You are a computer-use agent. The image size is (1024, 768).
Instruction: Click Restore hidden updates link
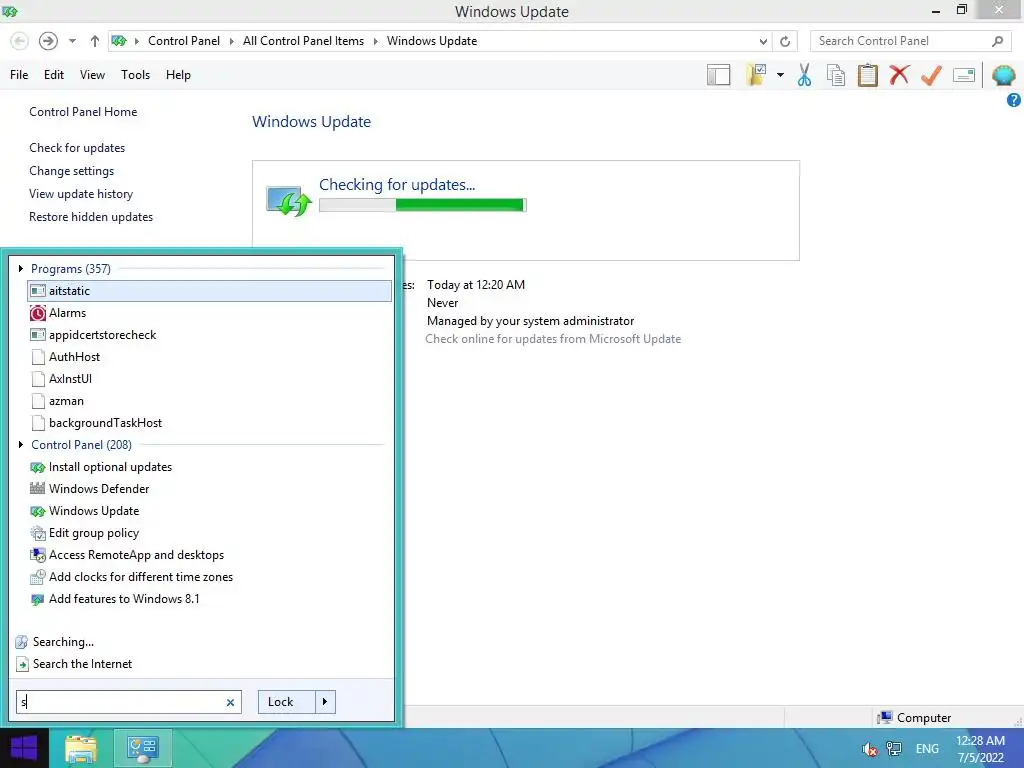91,217
